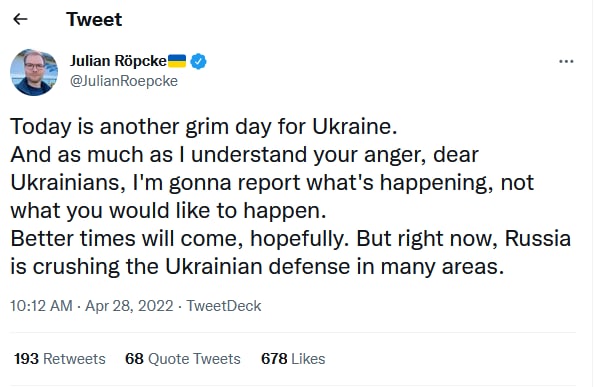Image resolution: width=598 pixels, height=387 pixels.
Task: Go back using the left arrow
Action: point(20,19)
